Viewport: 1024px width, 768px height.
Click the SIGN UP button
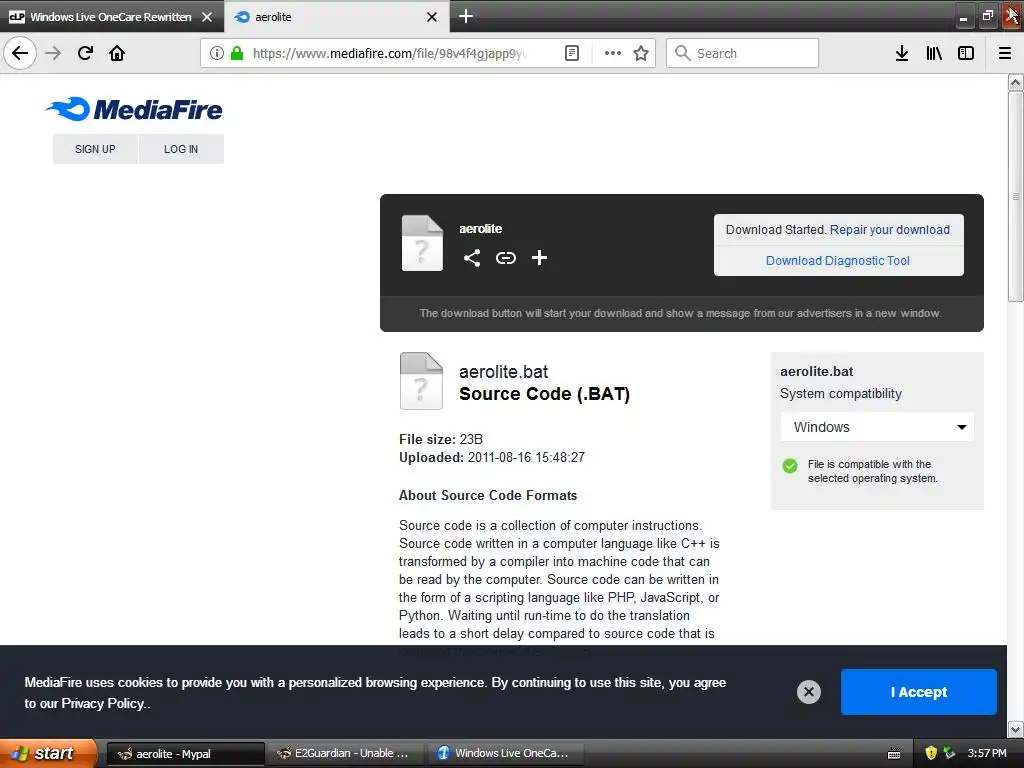(95, 149)
